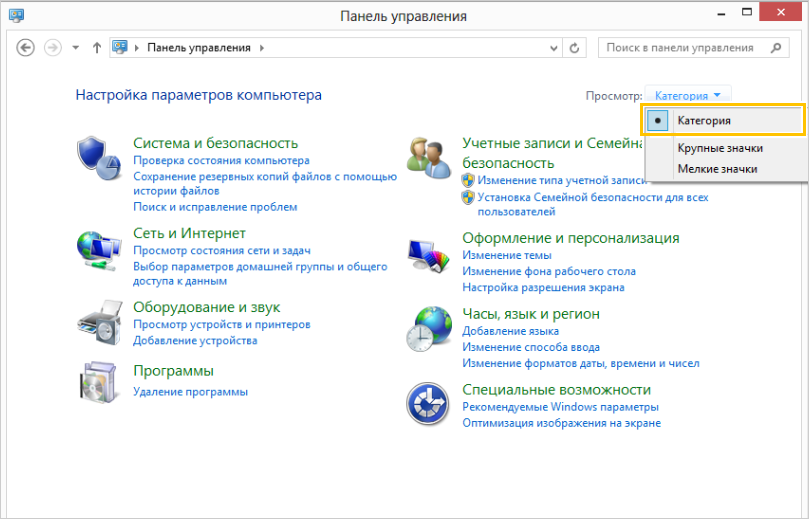Screen dimensions: 809x519
Task: Click the Appearance and Personalization monitor icon
Action: [x=429, y=255]
